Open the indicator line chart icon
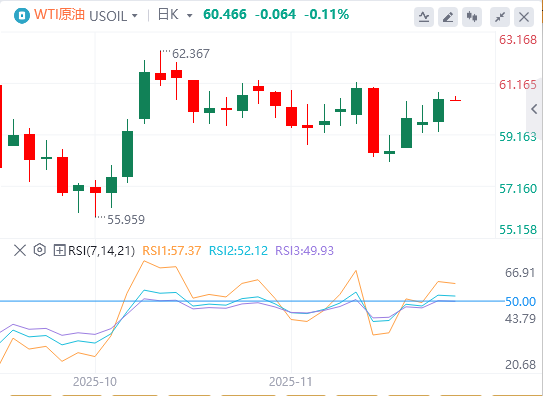Image resolution: width=543 pixels, height=396 pixels. click(424, 17)
